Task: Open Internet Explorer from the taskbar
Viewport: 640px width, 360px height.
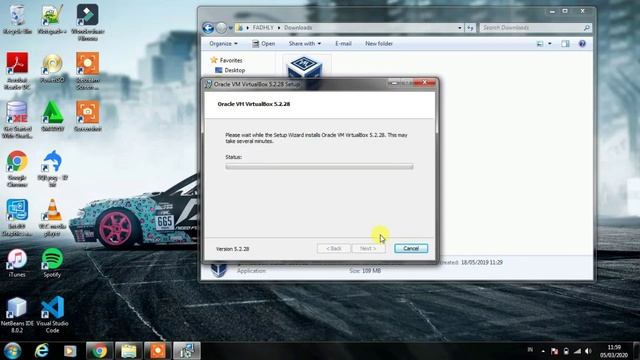Action: pyautogui.click(x=41, y=351)
